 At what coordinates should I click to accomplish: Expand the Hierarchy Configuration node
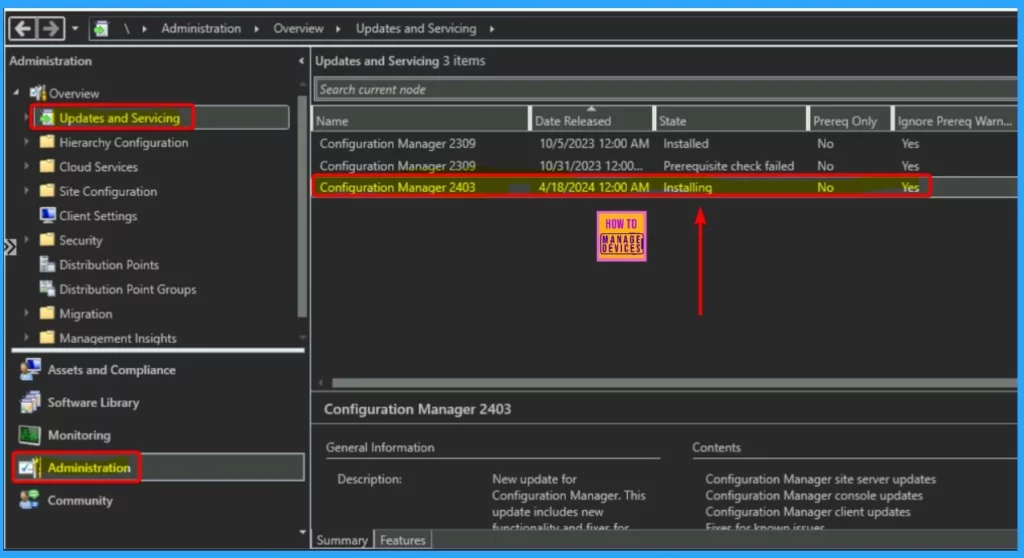pyautogui.click(x=26, y=142)
